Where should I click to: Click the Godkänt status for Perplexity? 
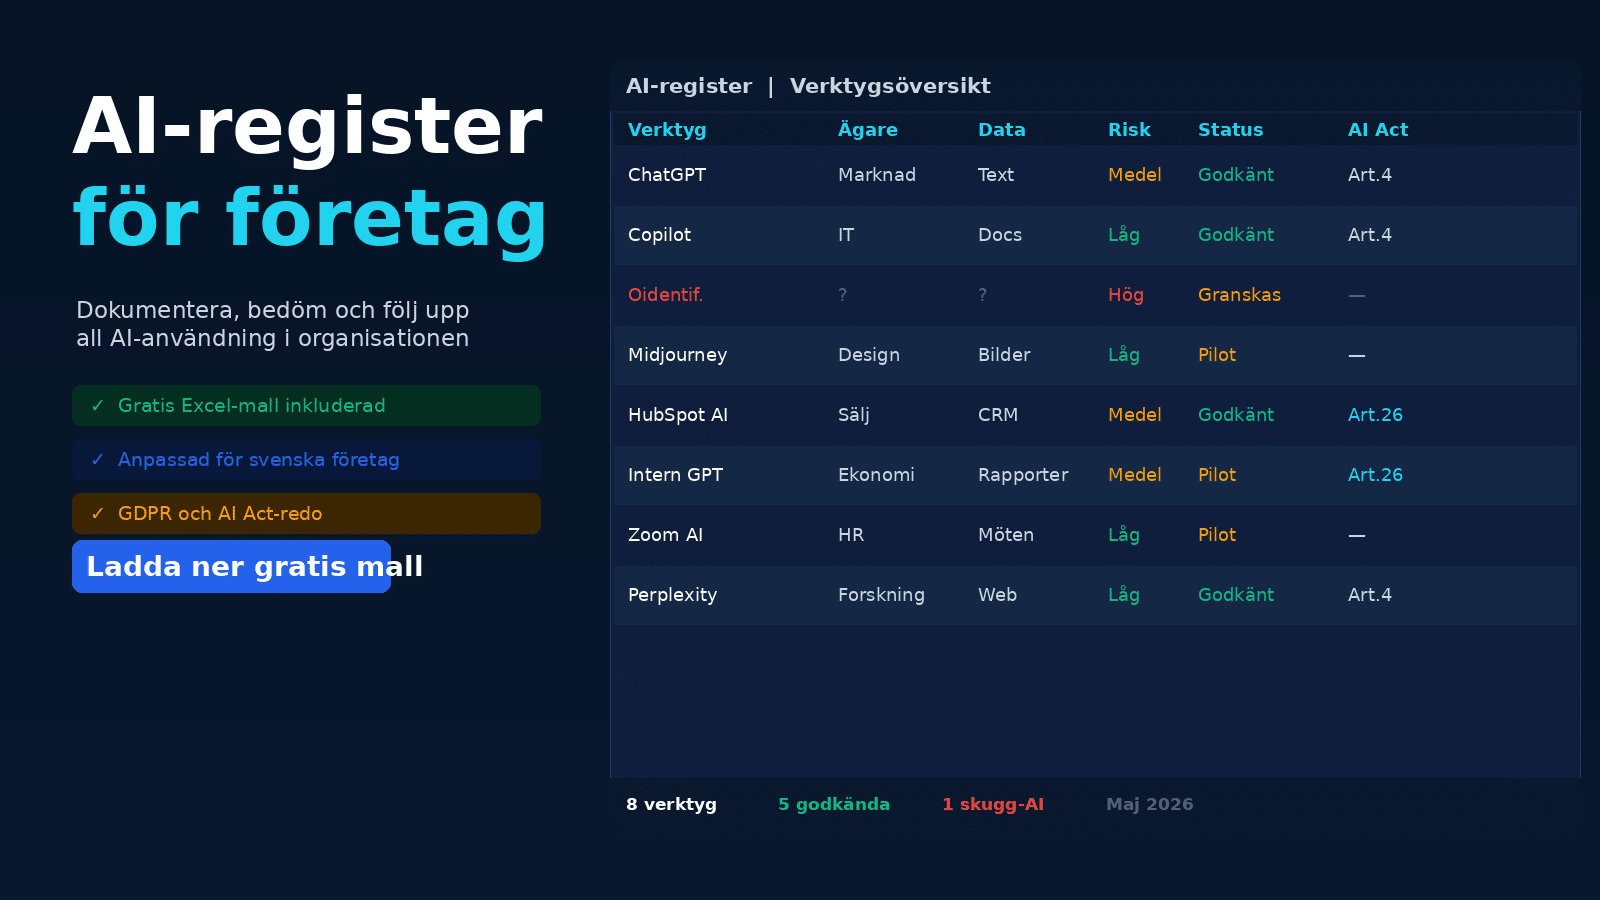pyautogui.click(x=1236, y=595)
